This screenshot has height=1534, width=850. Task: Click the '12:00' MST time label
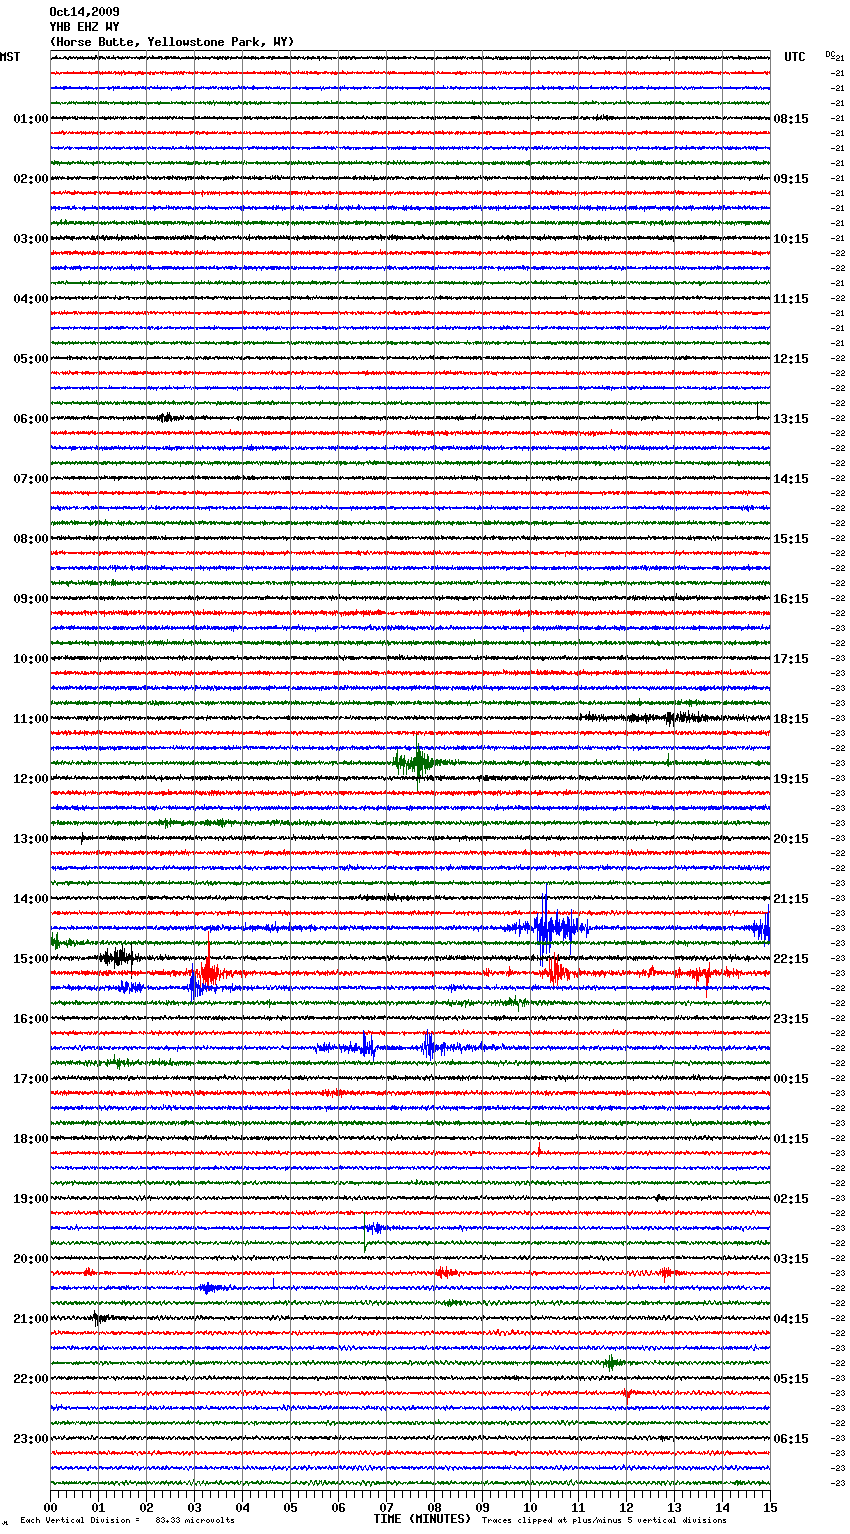click(31, 779)
